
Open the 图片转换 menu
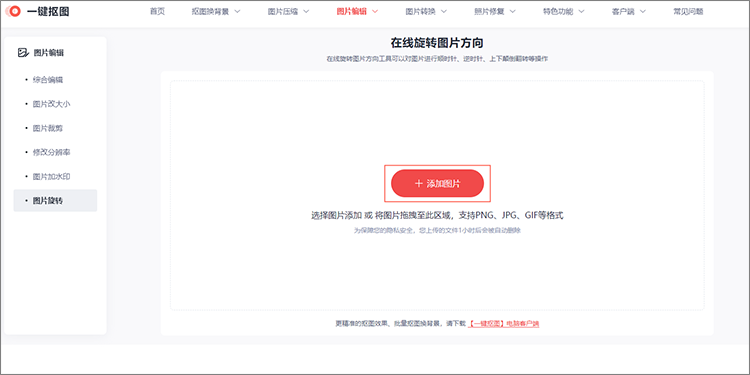(420, 11)
